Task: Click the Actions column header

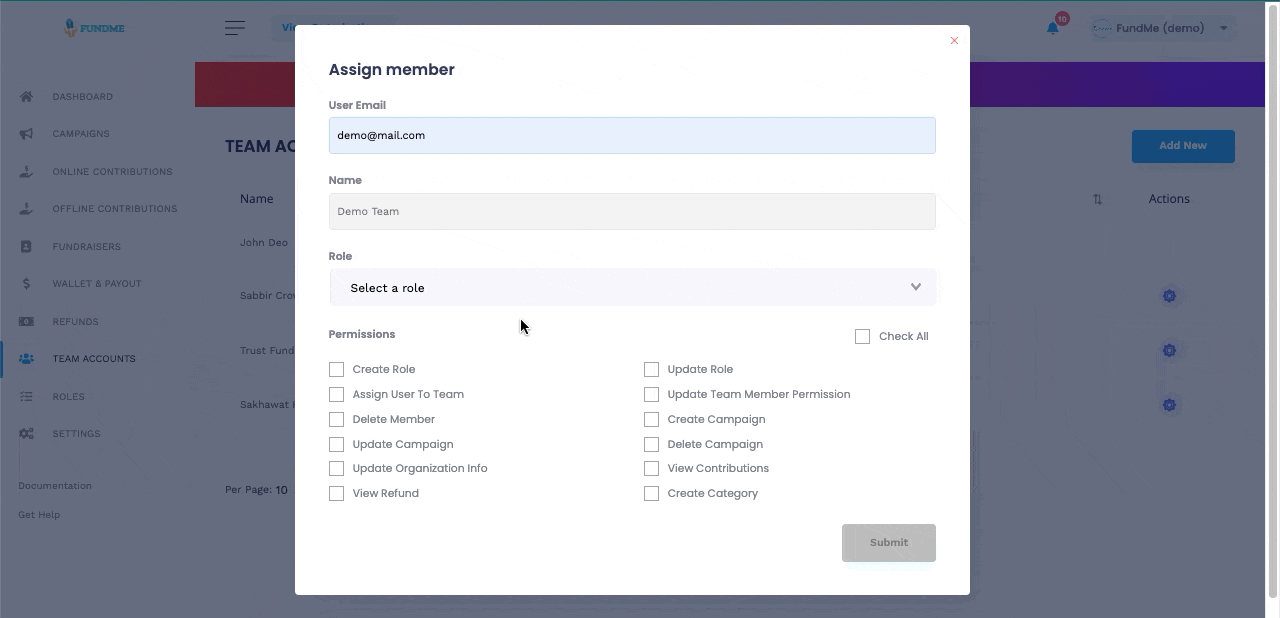Action: click(x=1169, y=199)
